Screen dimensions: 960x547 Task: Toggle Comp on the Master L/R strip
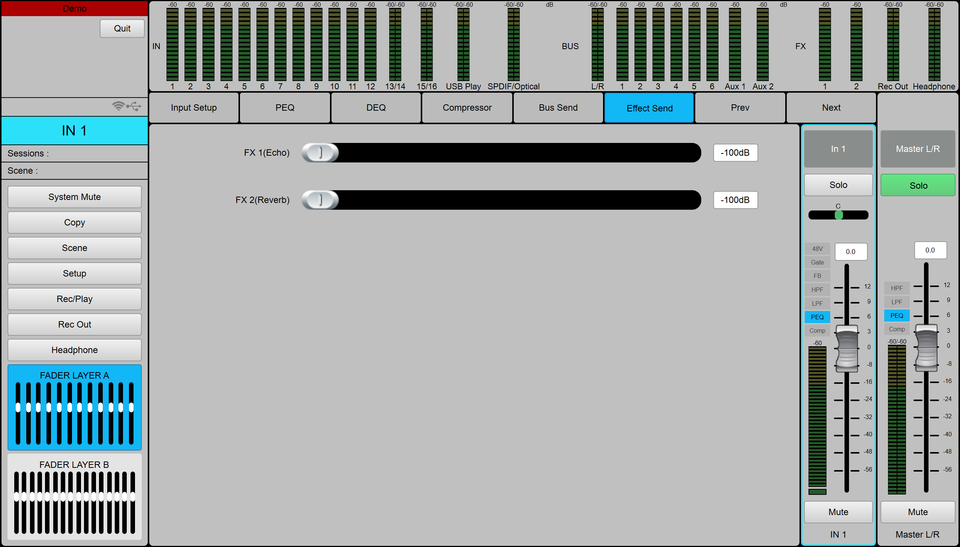(897, 329)
